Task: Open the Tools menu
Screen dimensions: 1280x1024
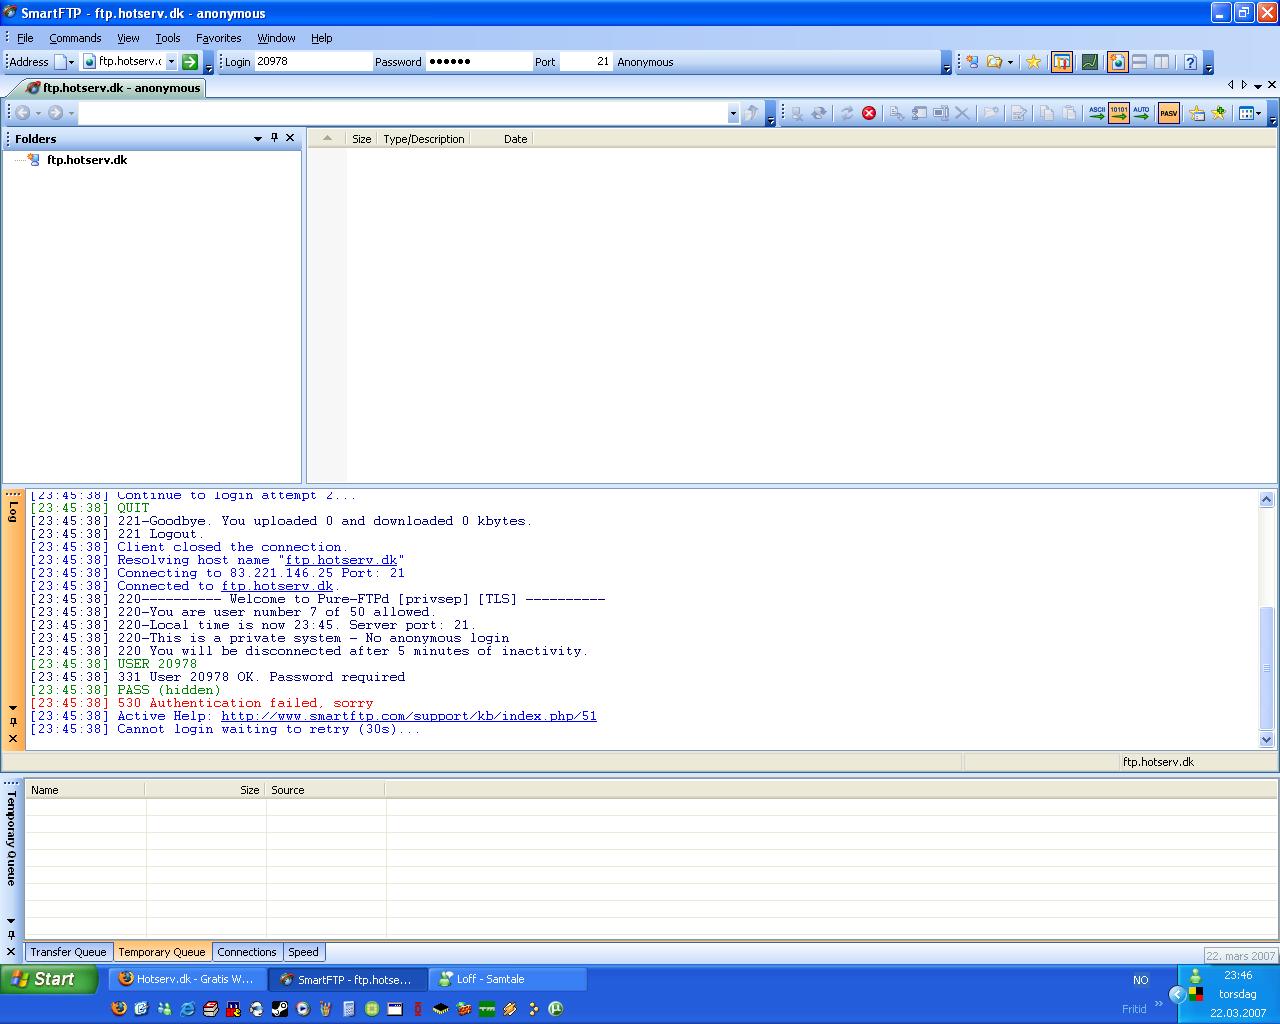Action: [x=168, y=38]
